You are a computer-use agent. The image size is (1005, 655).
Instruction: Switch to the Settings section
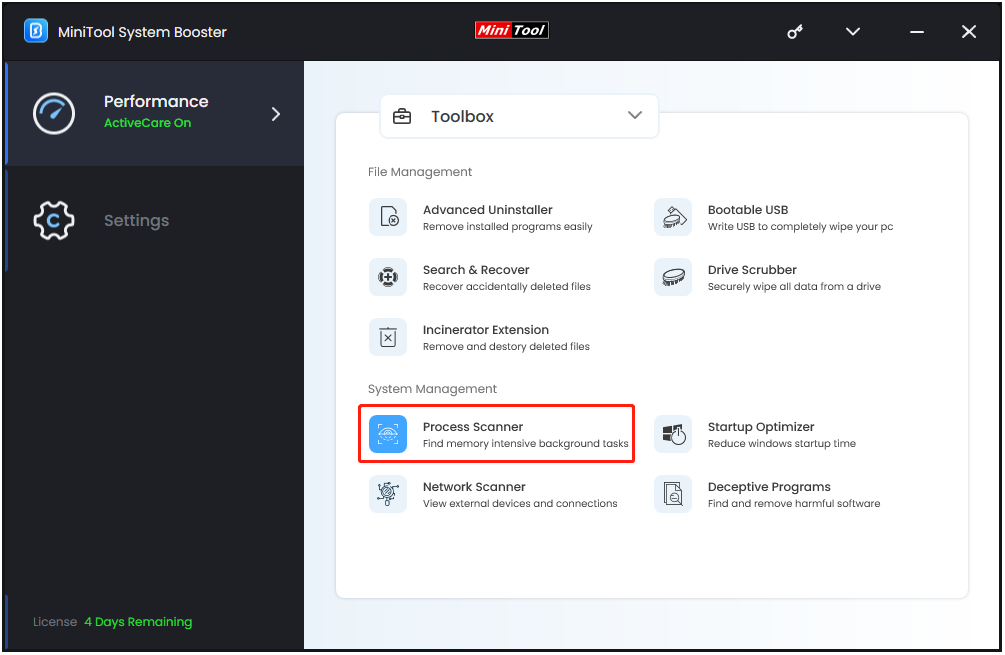[136, 220]
